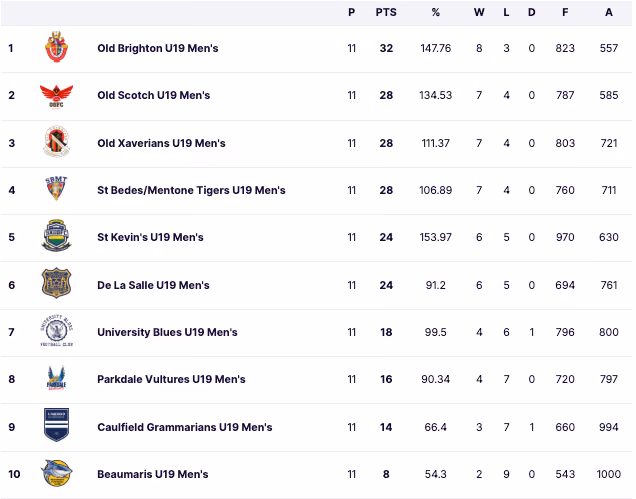This screenshot has width=636, height=499.
Task: Click the University Blues U19 Men's name
Action: point(168,332)
